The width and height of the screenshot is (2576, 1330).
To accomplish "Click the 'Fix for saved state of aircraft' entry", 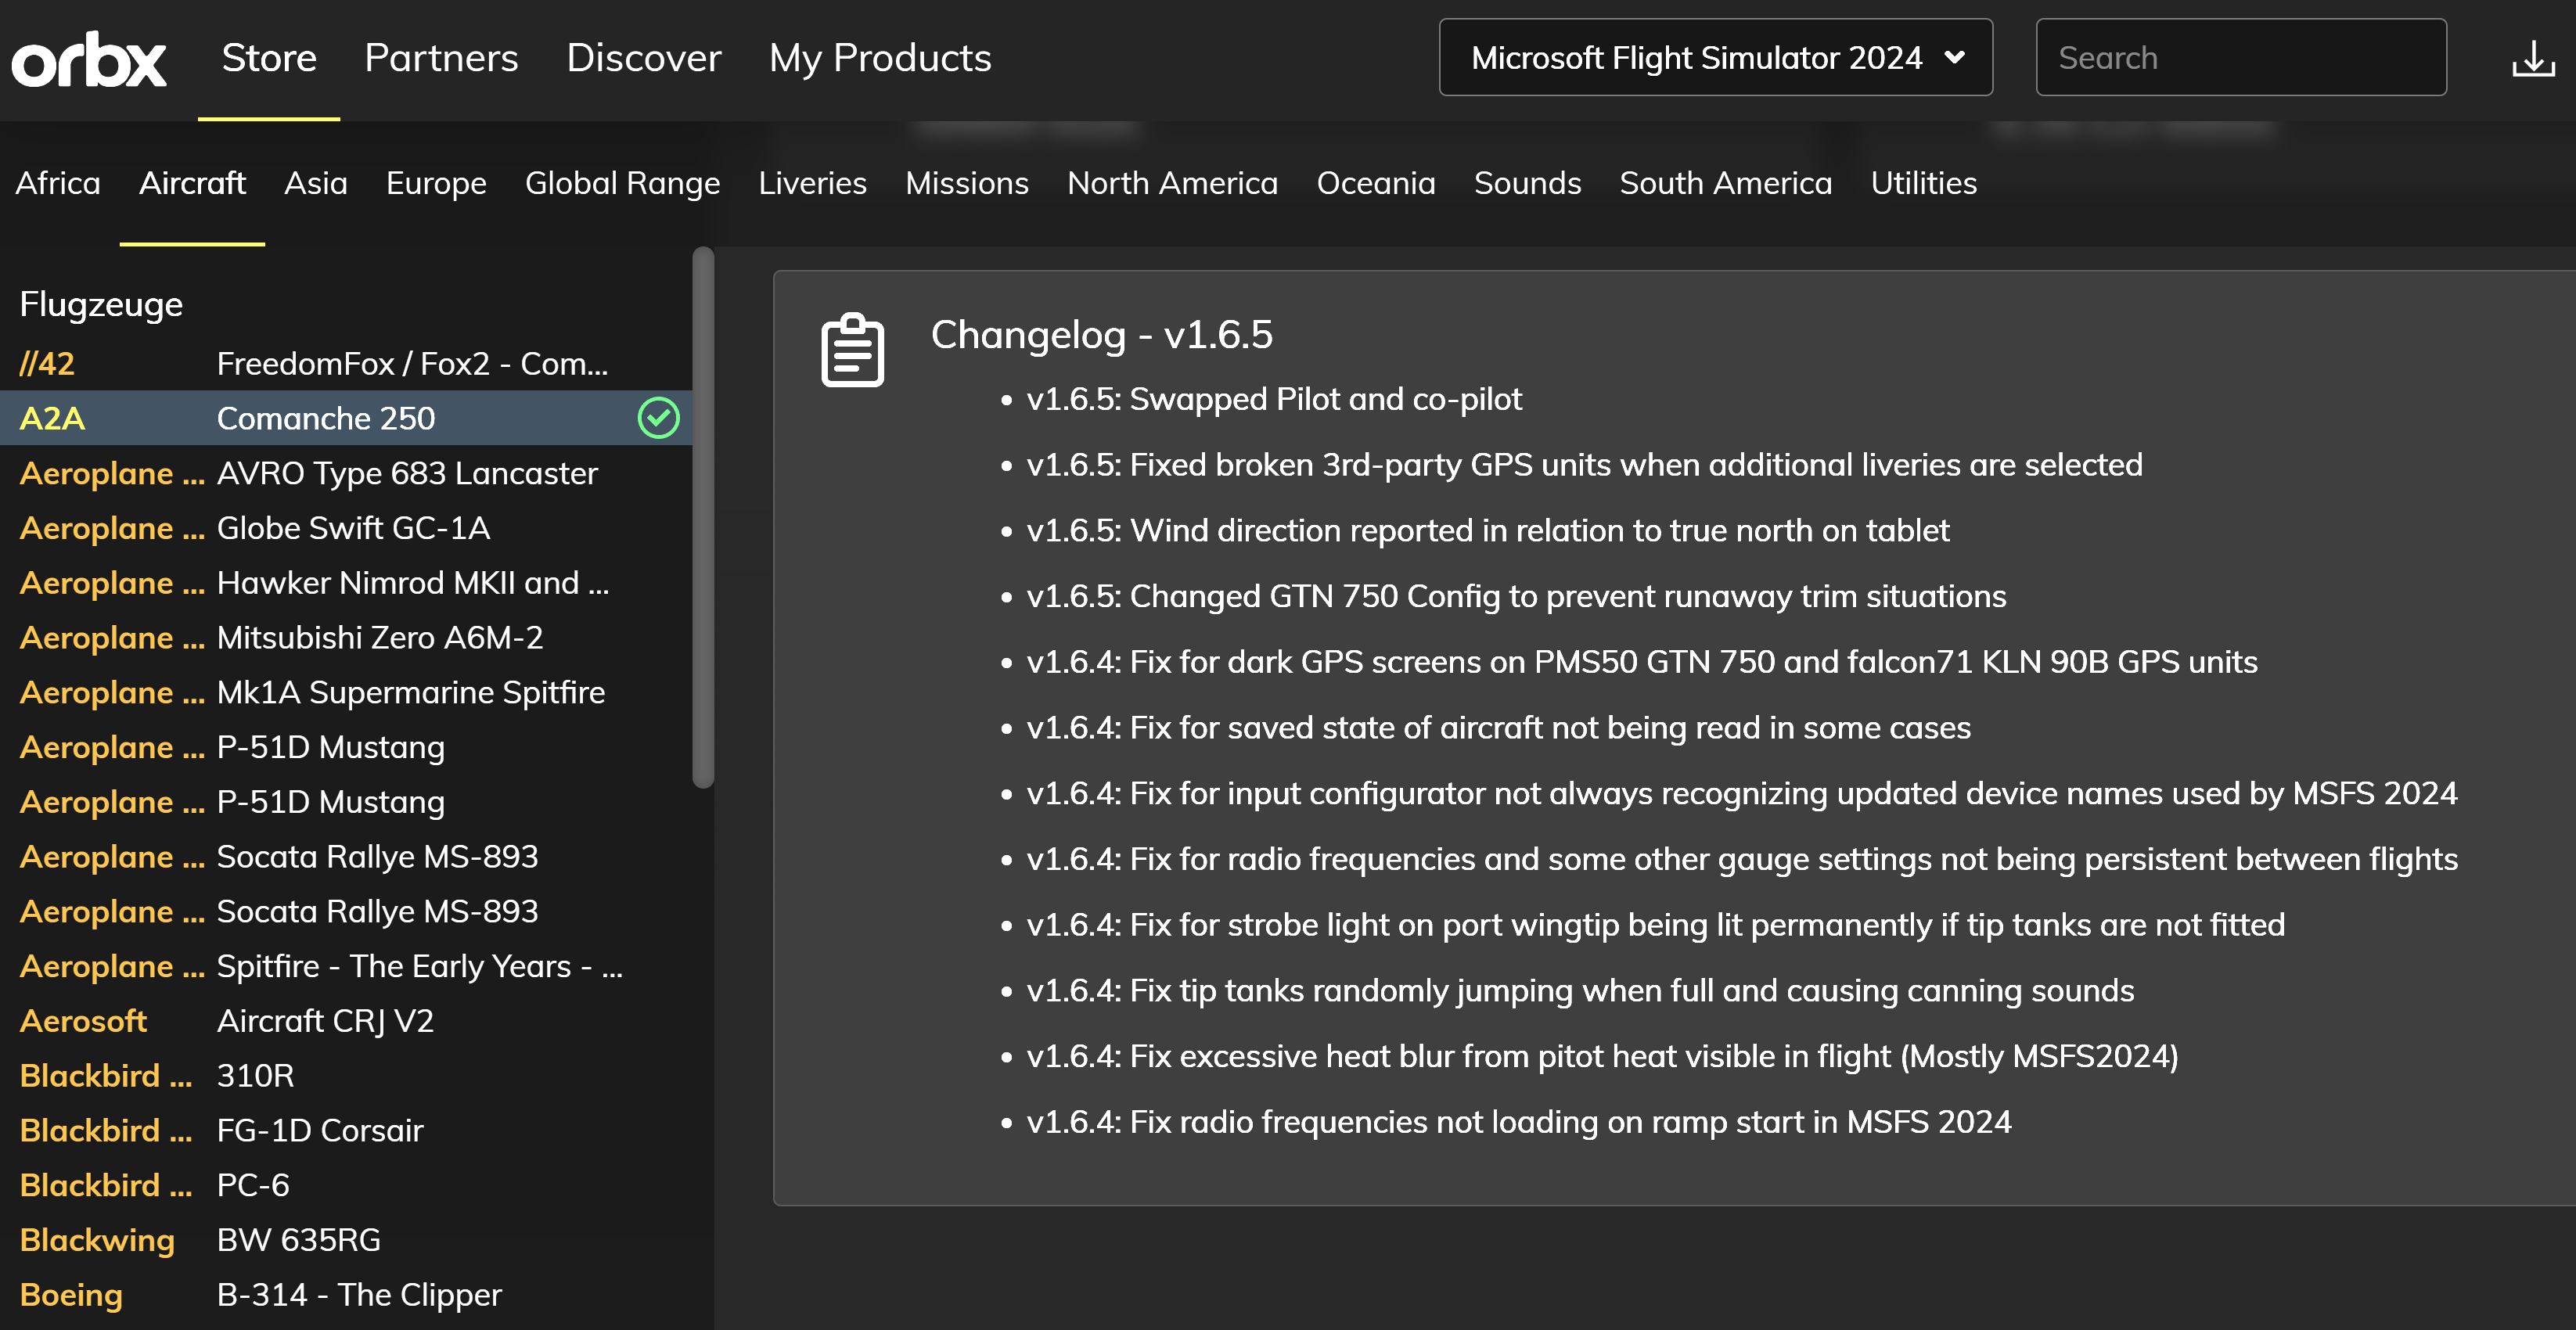I will (x=1498, y=729).
